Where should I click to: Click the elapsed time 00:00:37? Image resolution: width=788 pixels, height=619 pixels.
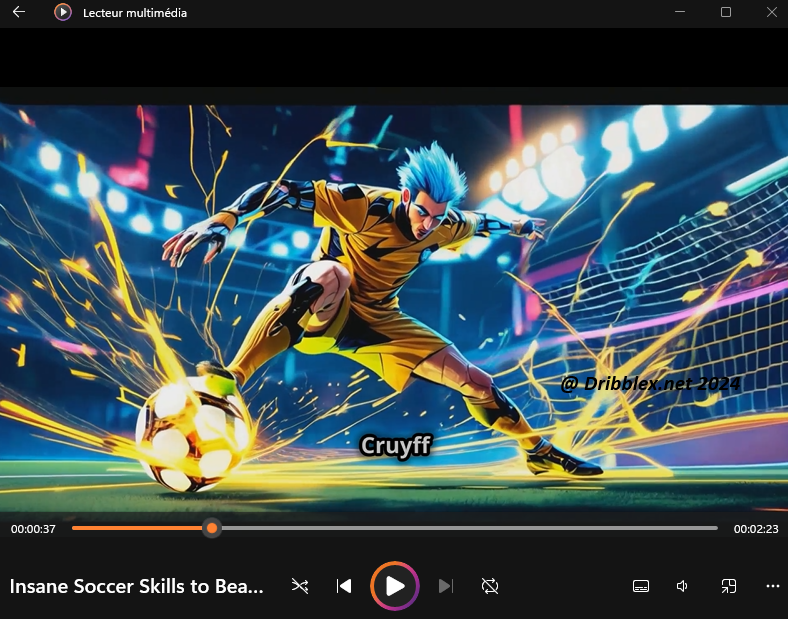coord(33,529)
